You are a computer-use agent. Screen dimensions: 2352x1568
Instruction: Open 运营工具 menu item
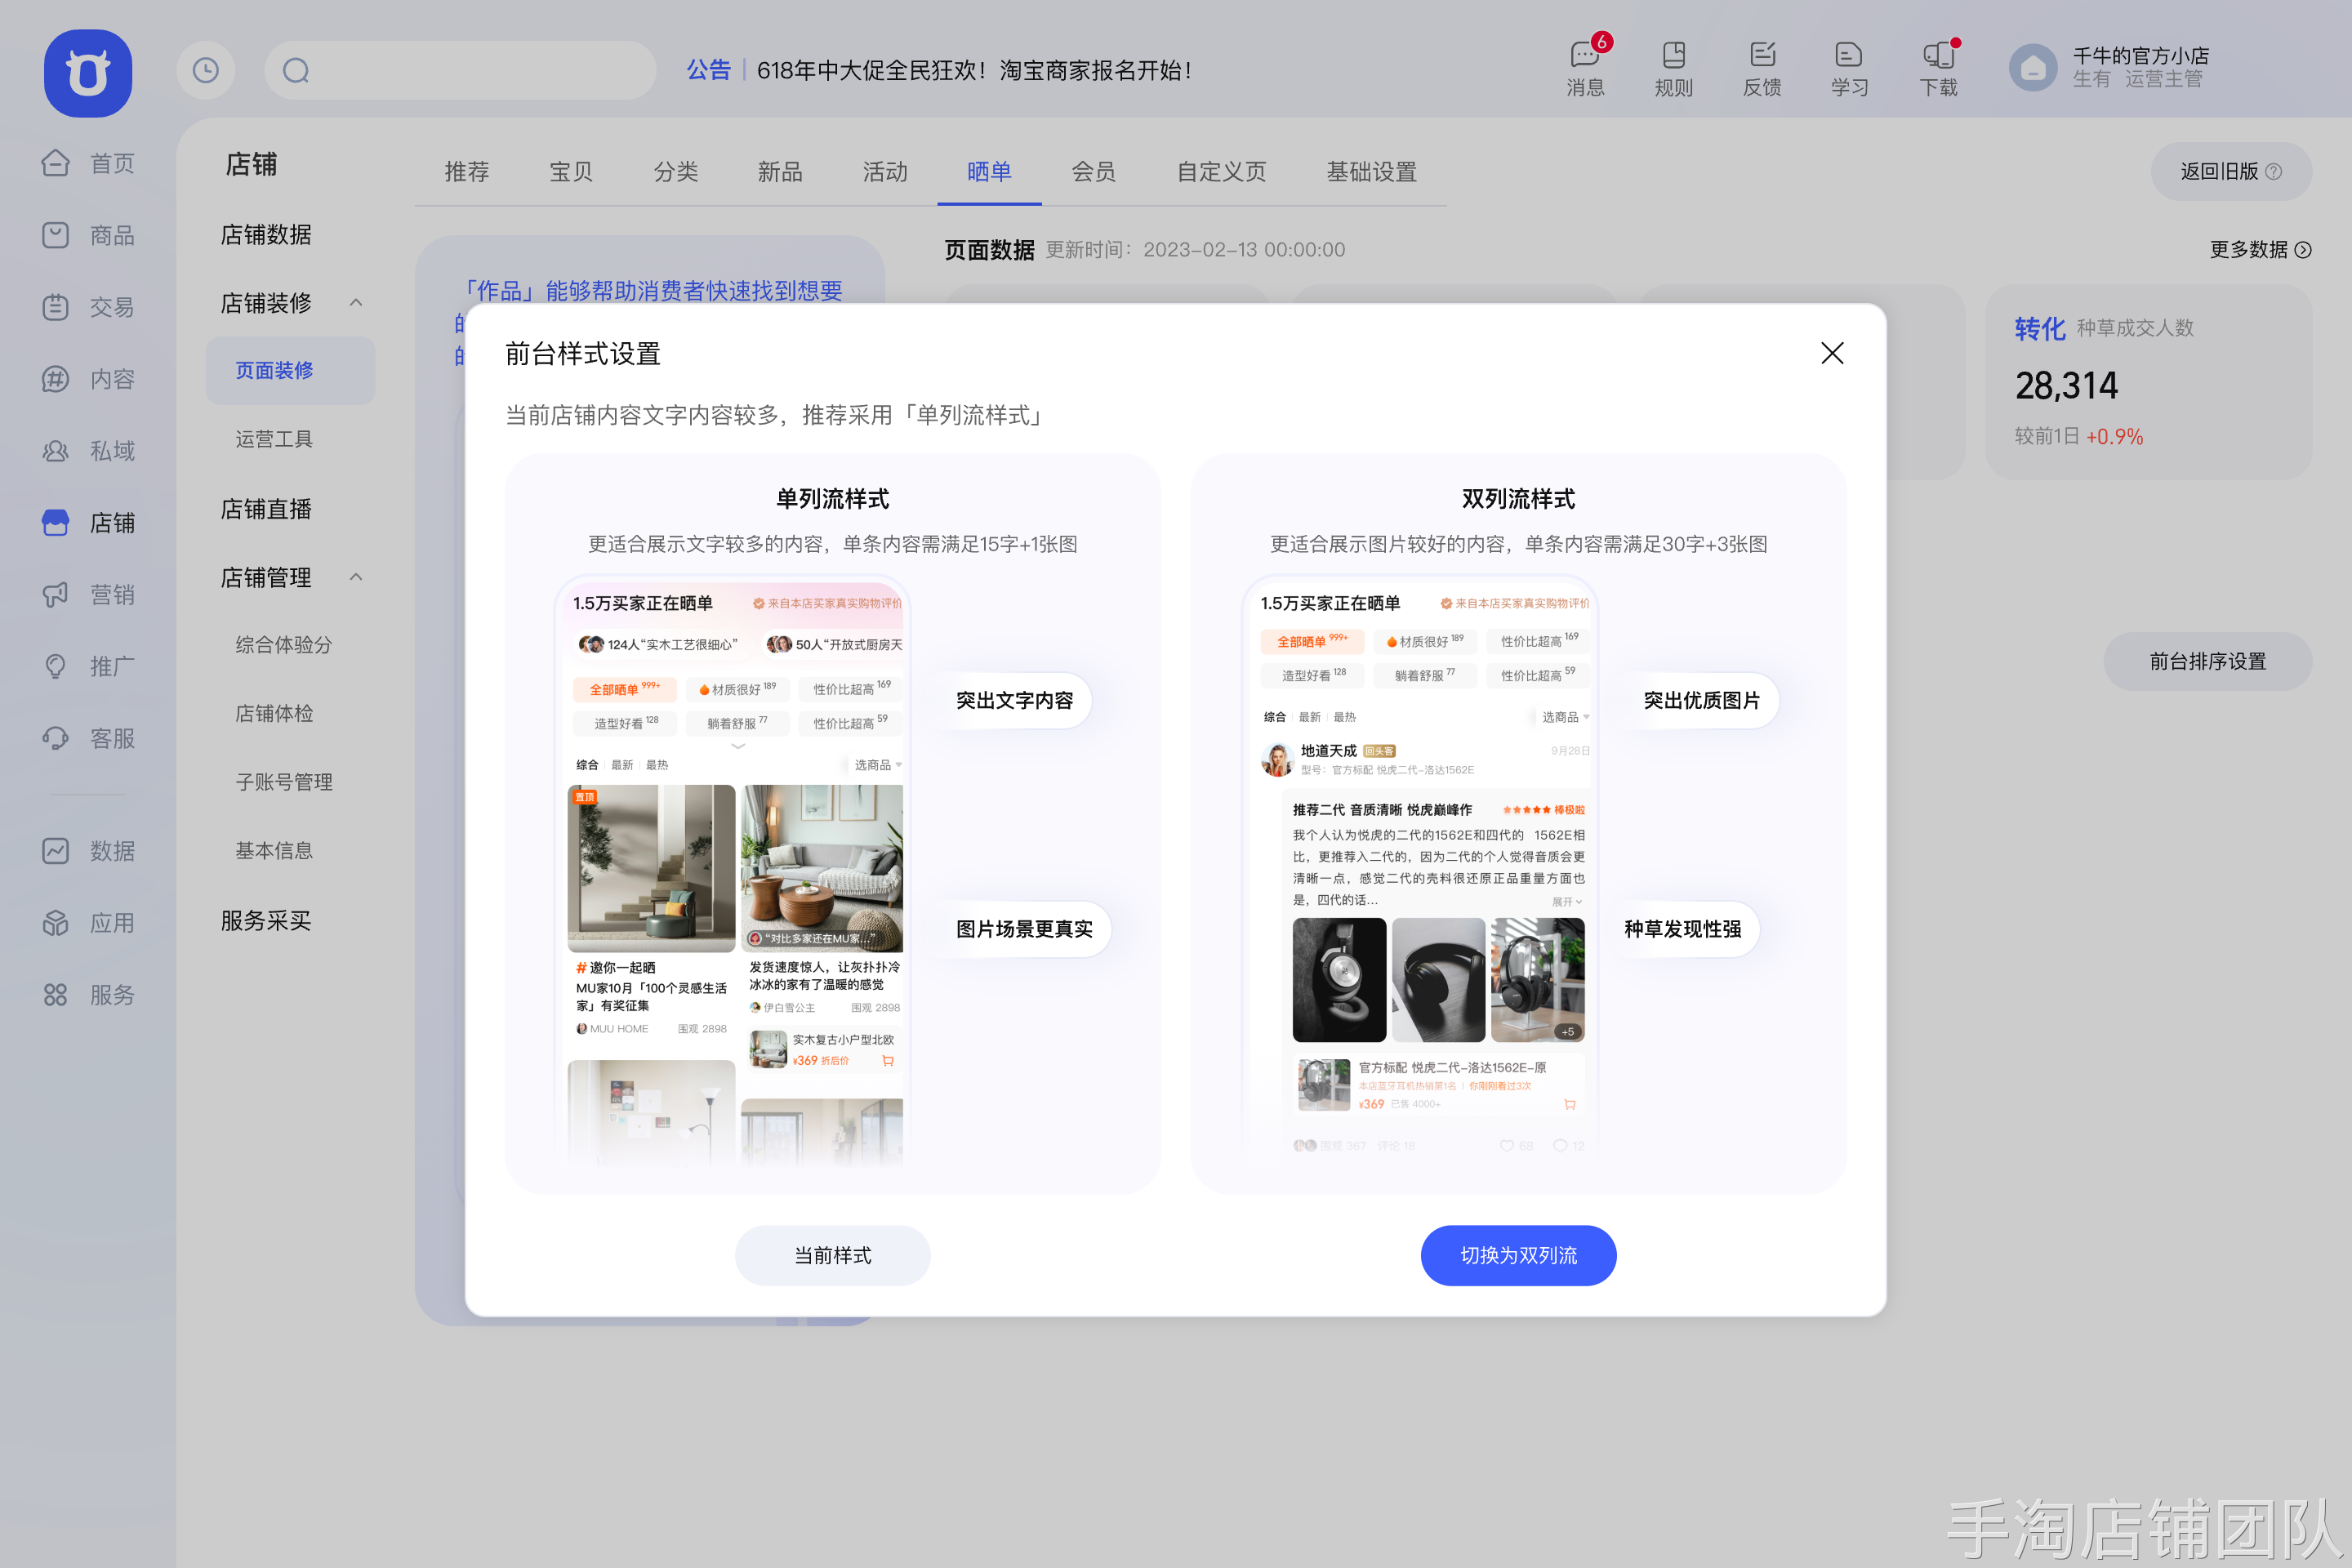[x=274, y=439]
